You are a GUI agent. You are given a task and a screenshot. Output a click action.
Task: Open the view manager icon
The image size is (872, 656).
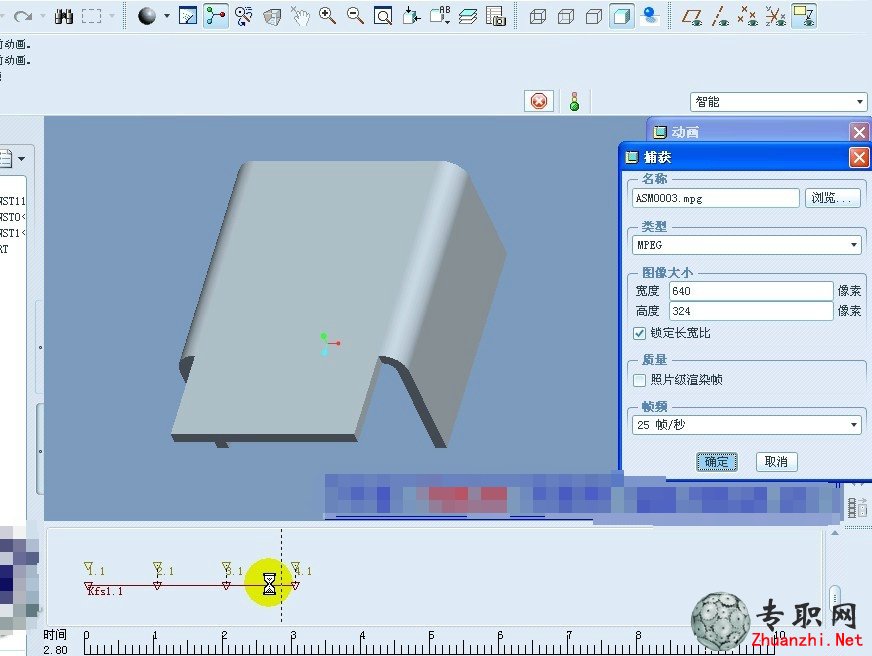click(x=496, y=16)
